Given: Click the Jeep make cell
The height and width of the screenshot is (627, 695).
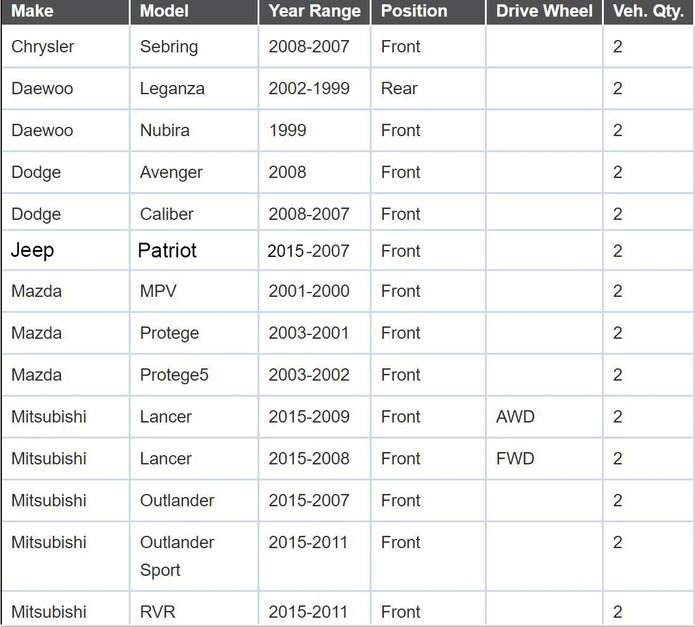Looking at the screenshot, I should coord(66,251).
